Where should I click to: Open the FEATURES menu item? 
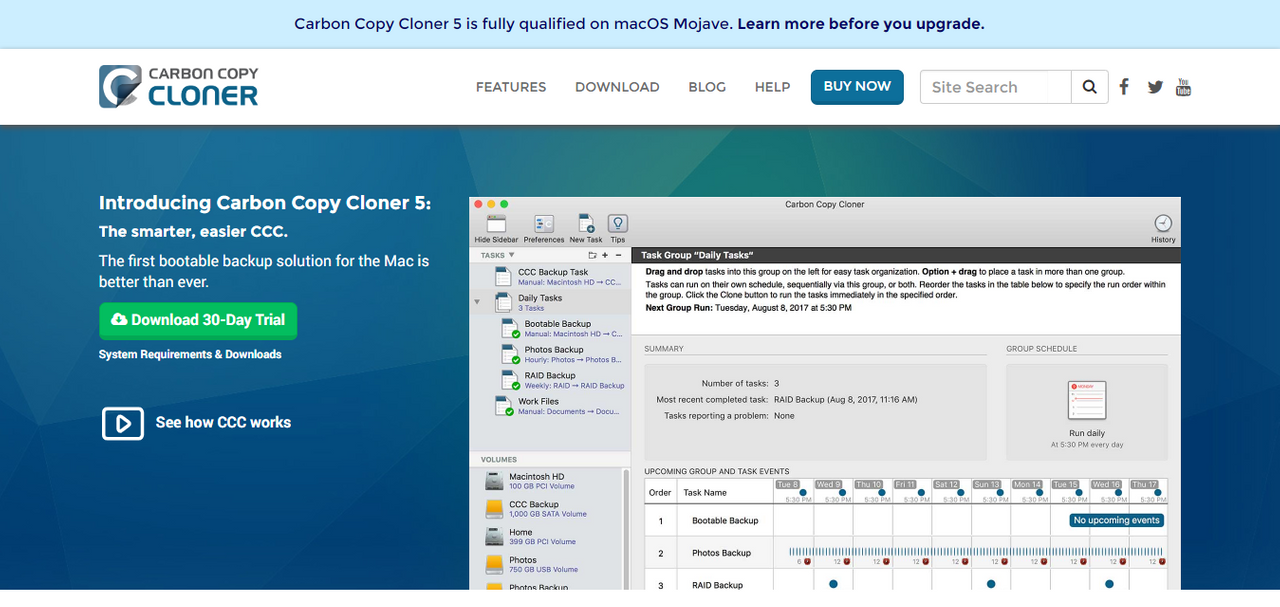[511, 87]
